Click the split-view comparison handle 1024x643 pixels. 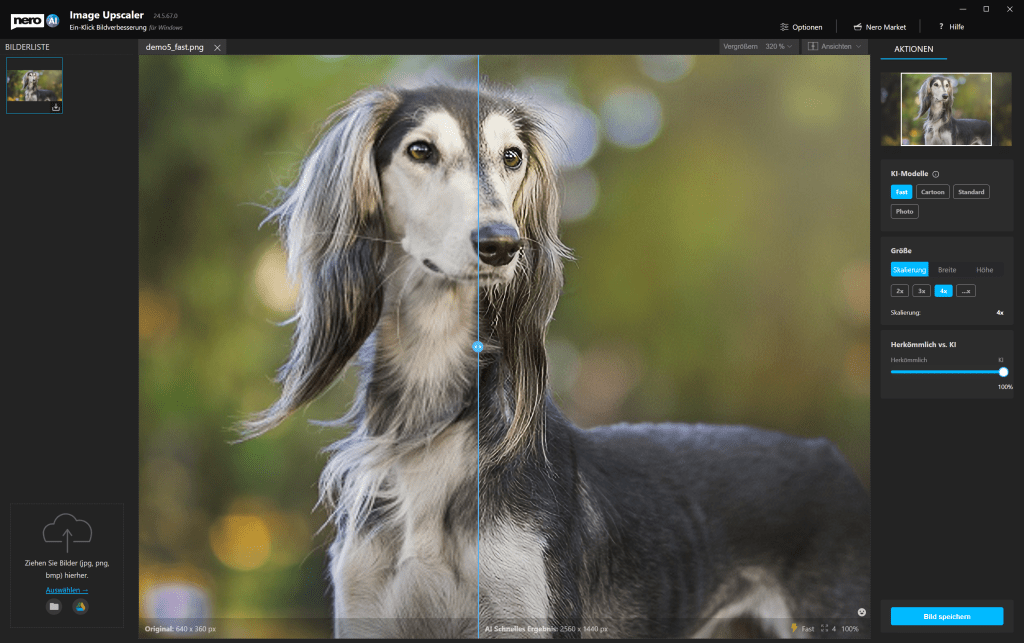point(478,346)
